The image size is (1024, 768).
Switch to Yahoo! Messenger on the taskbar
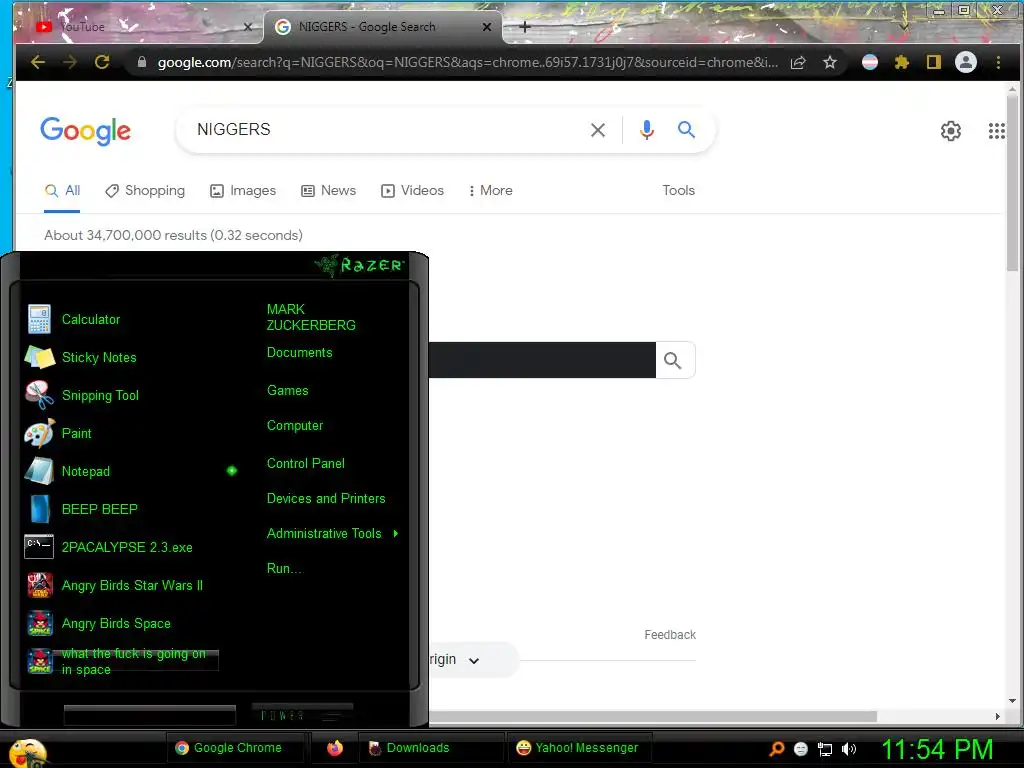(x=578, y=748)
